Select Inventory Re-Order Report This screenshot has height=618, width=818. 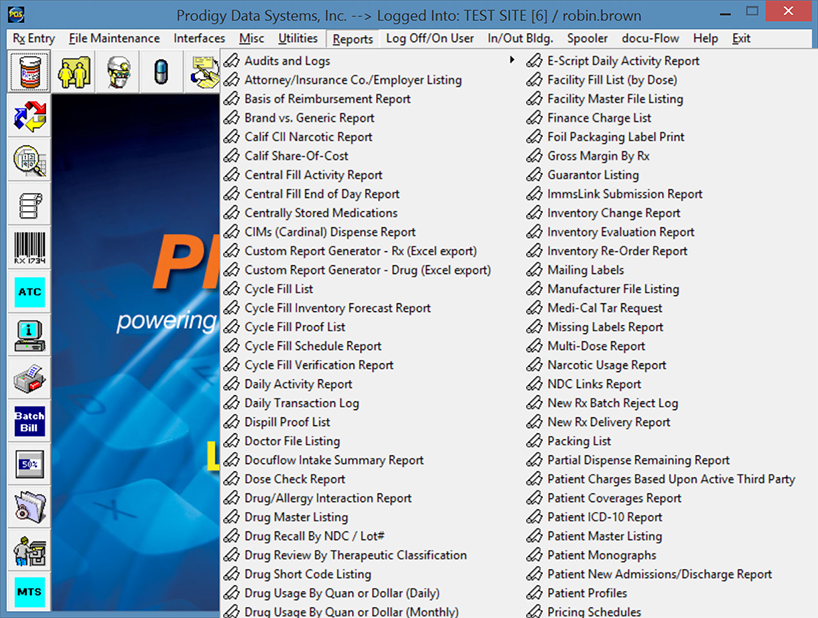pos(617,251)
